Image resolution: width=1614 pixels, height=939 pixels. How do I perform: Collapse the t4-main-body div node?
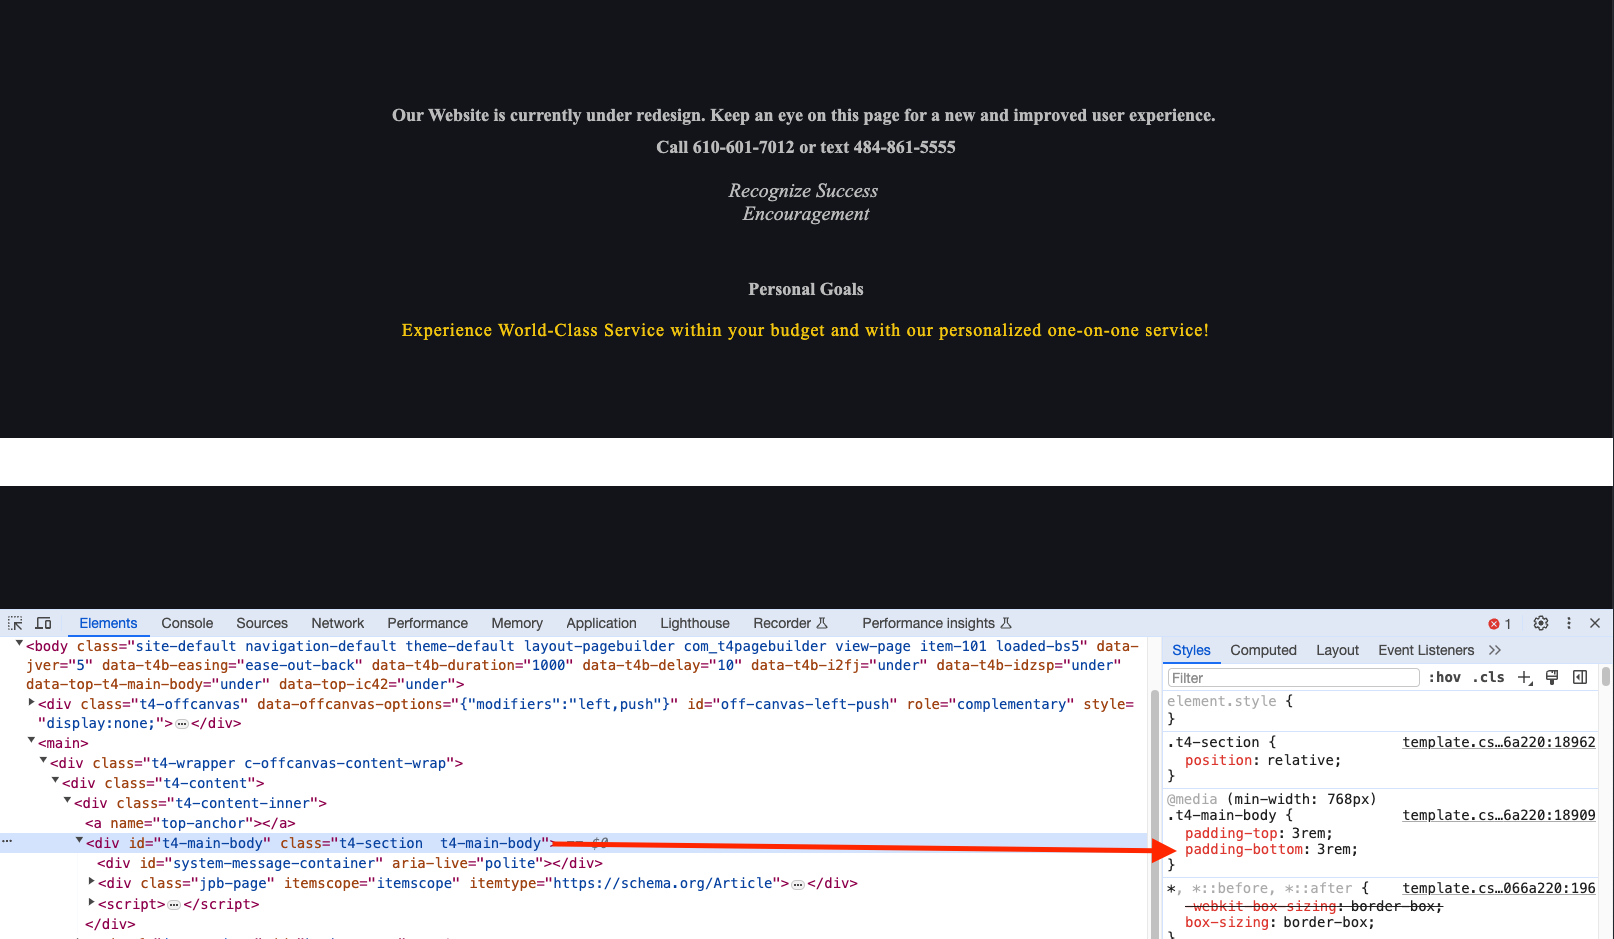[x=79, y=841]
